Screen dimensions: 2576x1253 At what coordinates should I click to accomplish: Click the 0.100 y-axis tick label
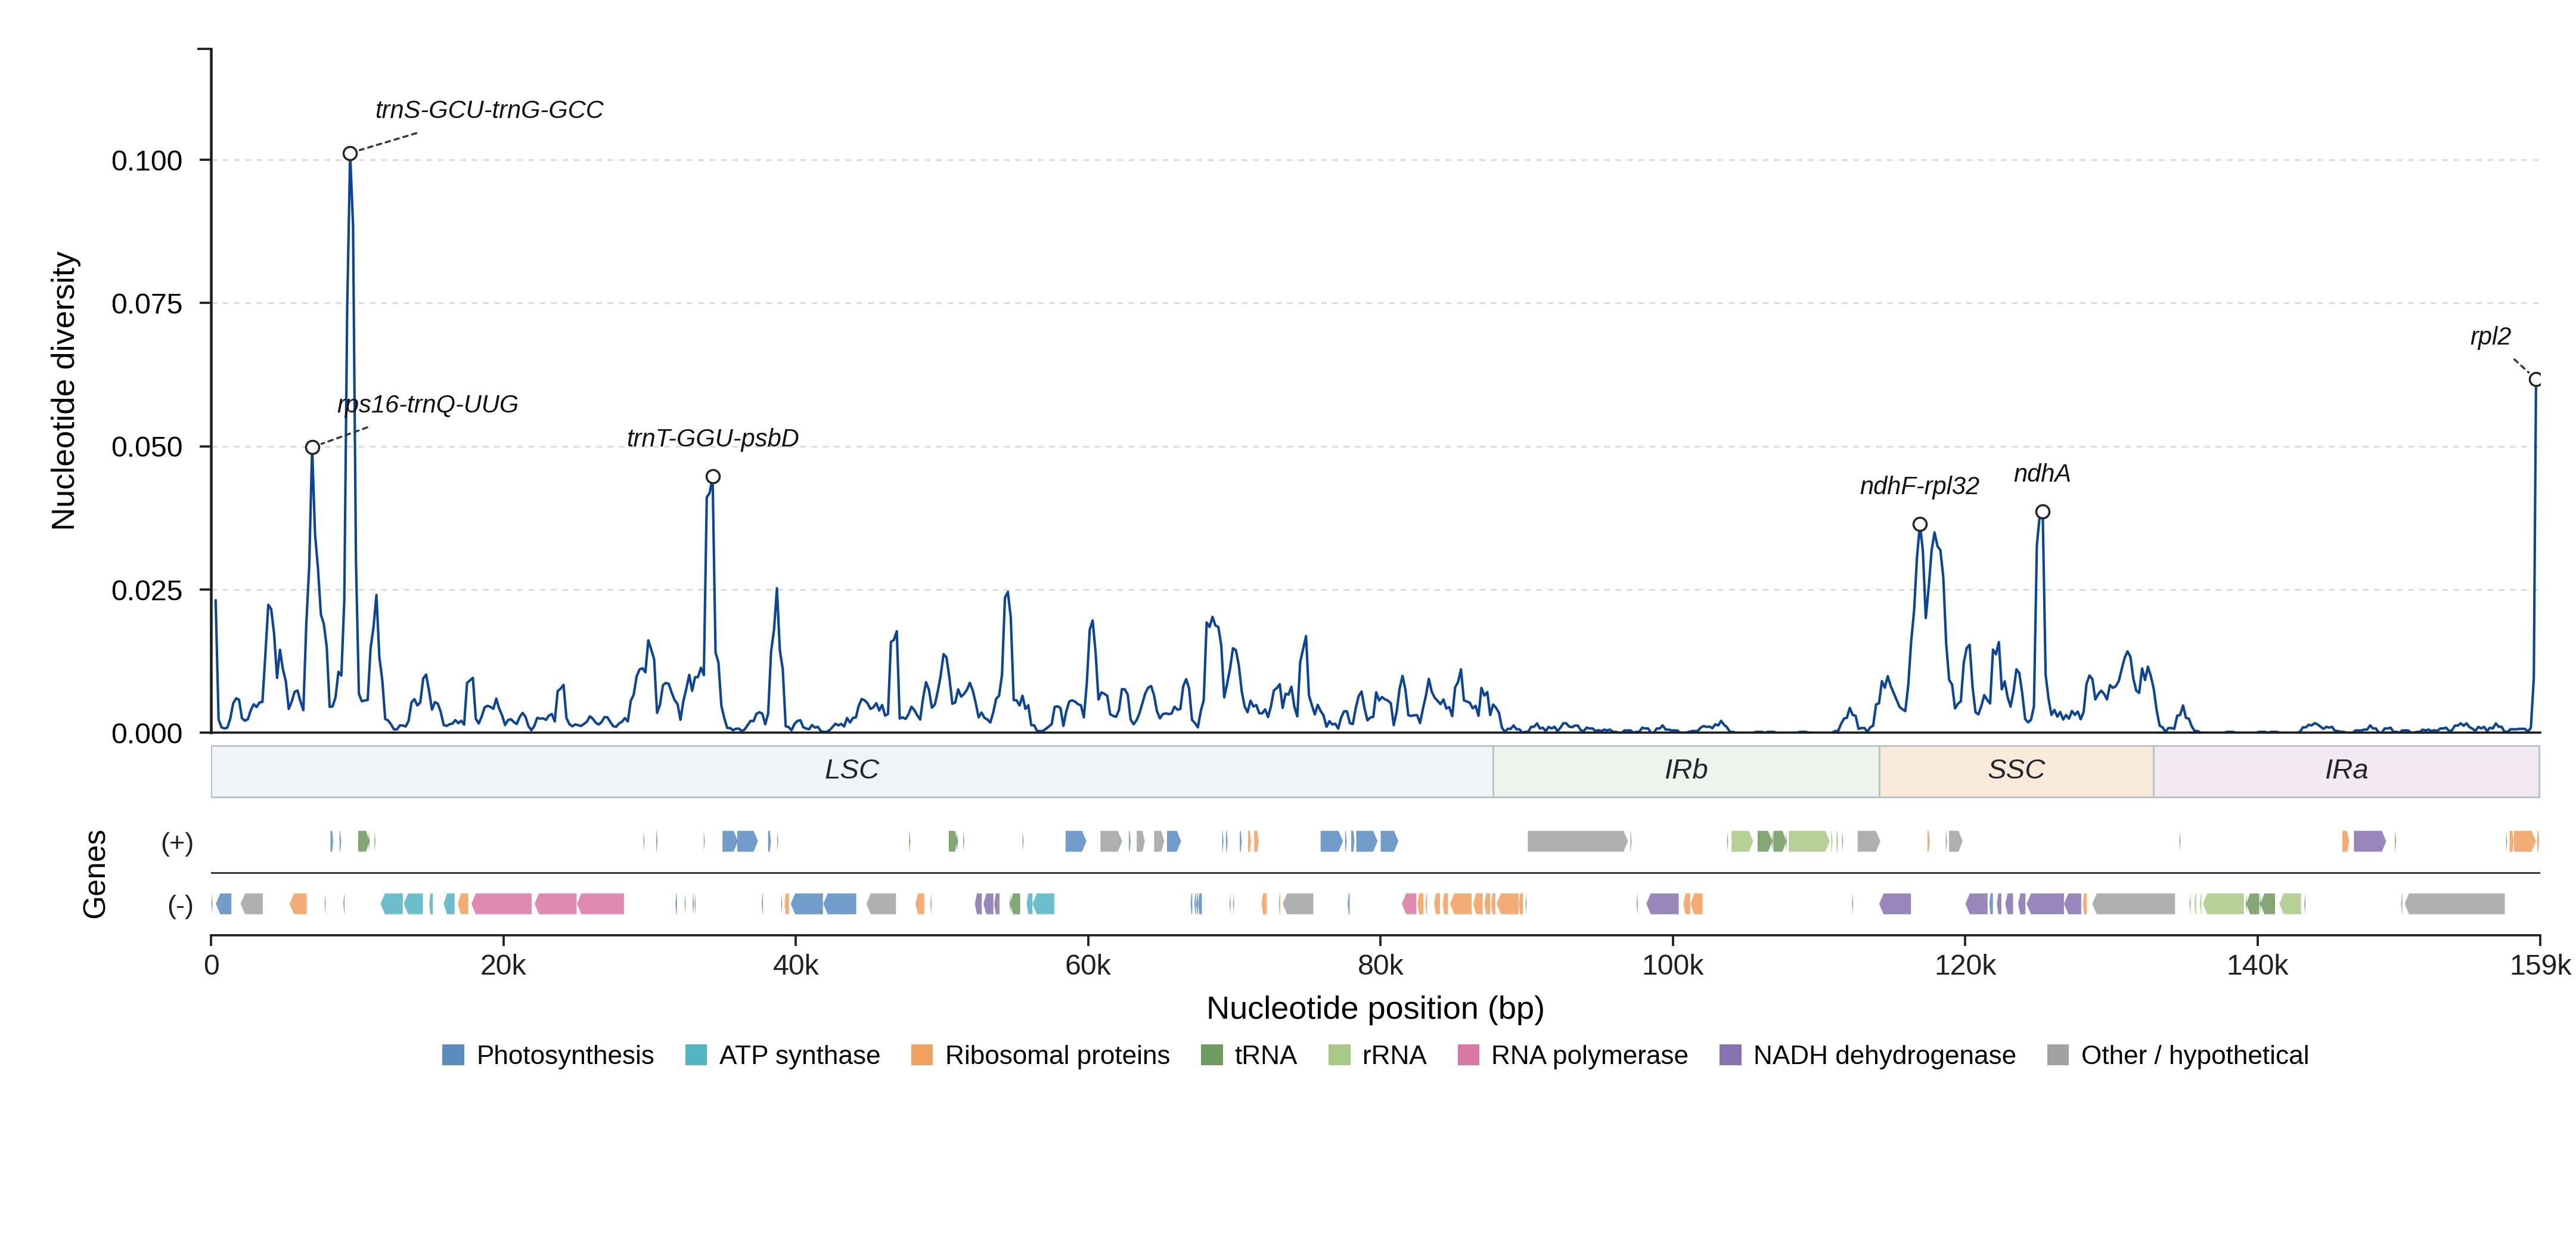tap(147, 161)
